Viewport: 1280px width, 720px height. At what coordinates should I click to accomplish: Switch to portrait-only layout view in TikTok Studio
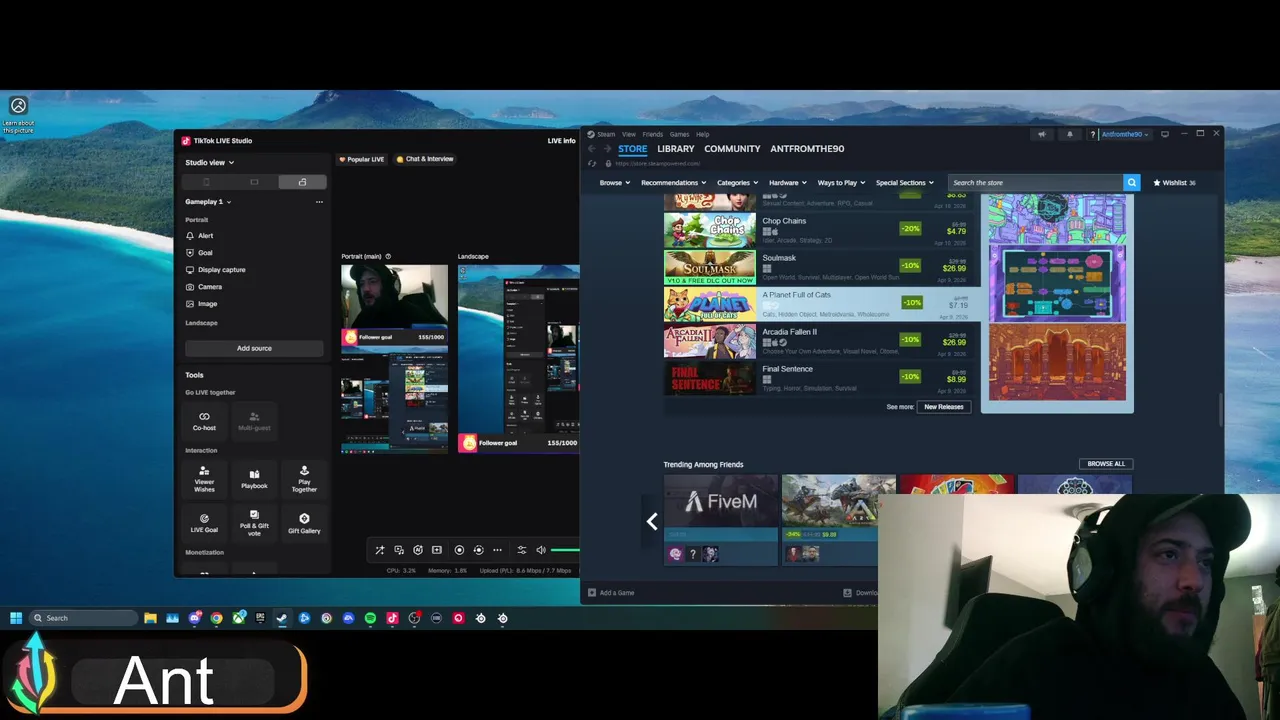click(206, 182)
